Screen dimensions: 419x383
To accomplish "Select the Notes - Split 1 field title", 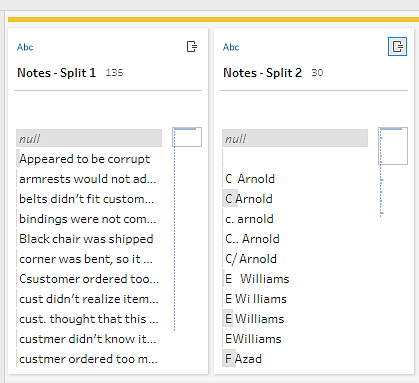I will coord(56,73).
